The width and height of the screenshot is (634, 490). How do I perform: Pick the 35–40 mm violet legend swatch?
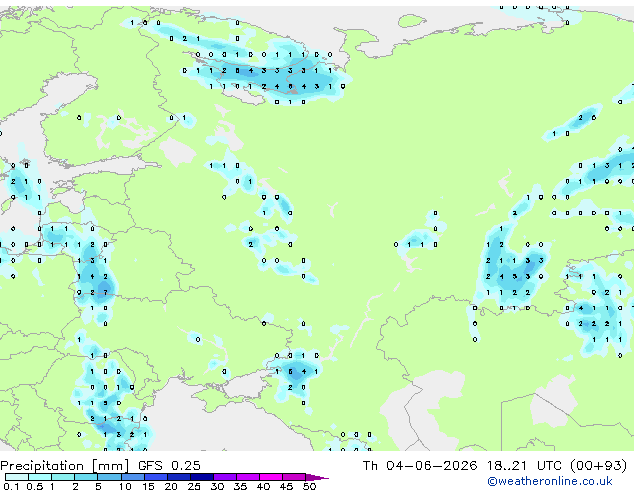click(248, 477)
